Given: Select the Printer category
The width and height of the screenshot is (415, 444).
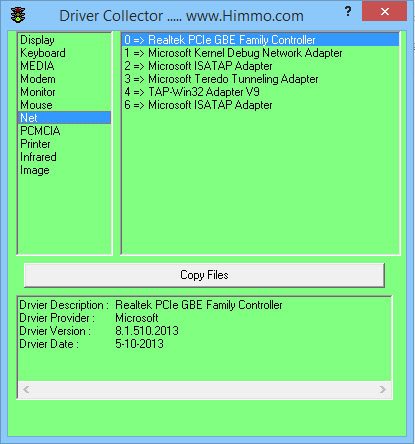Looking at the screenshot, I should [64, 144].
